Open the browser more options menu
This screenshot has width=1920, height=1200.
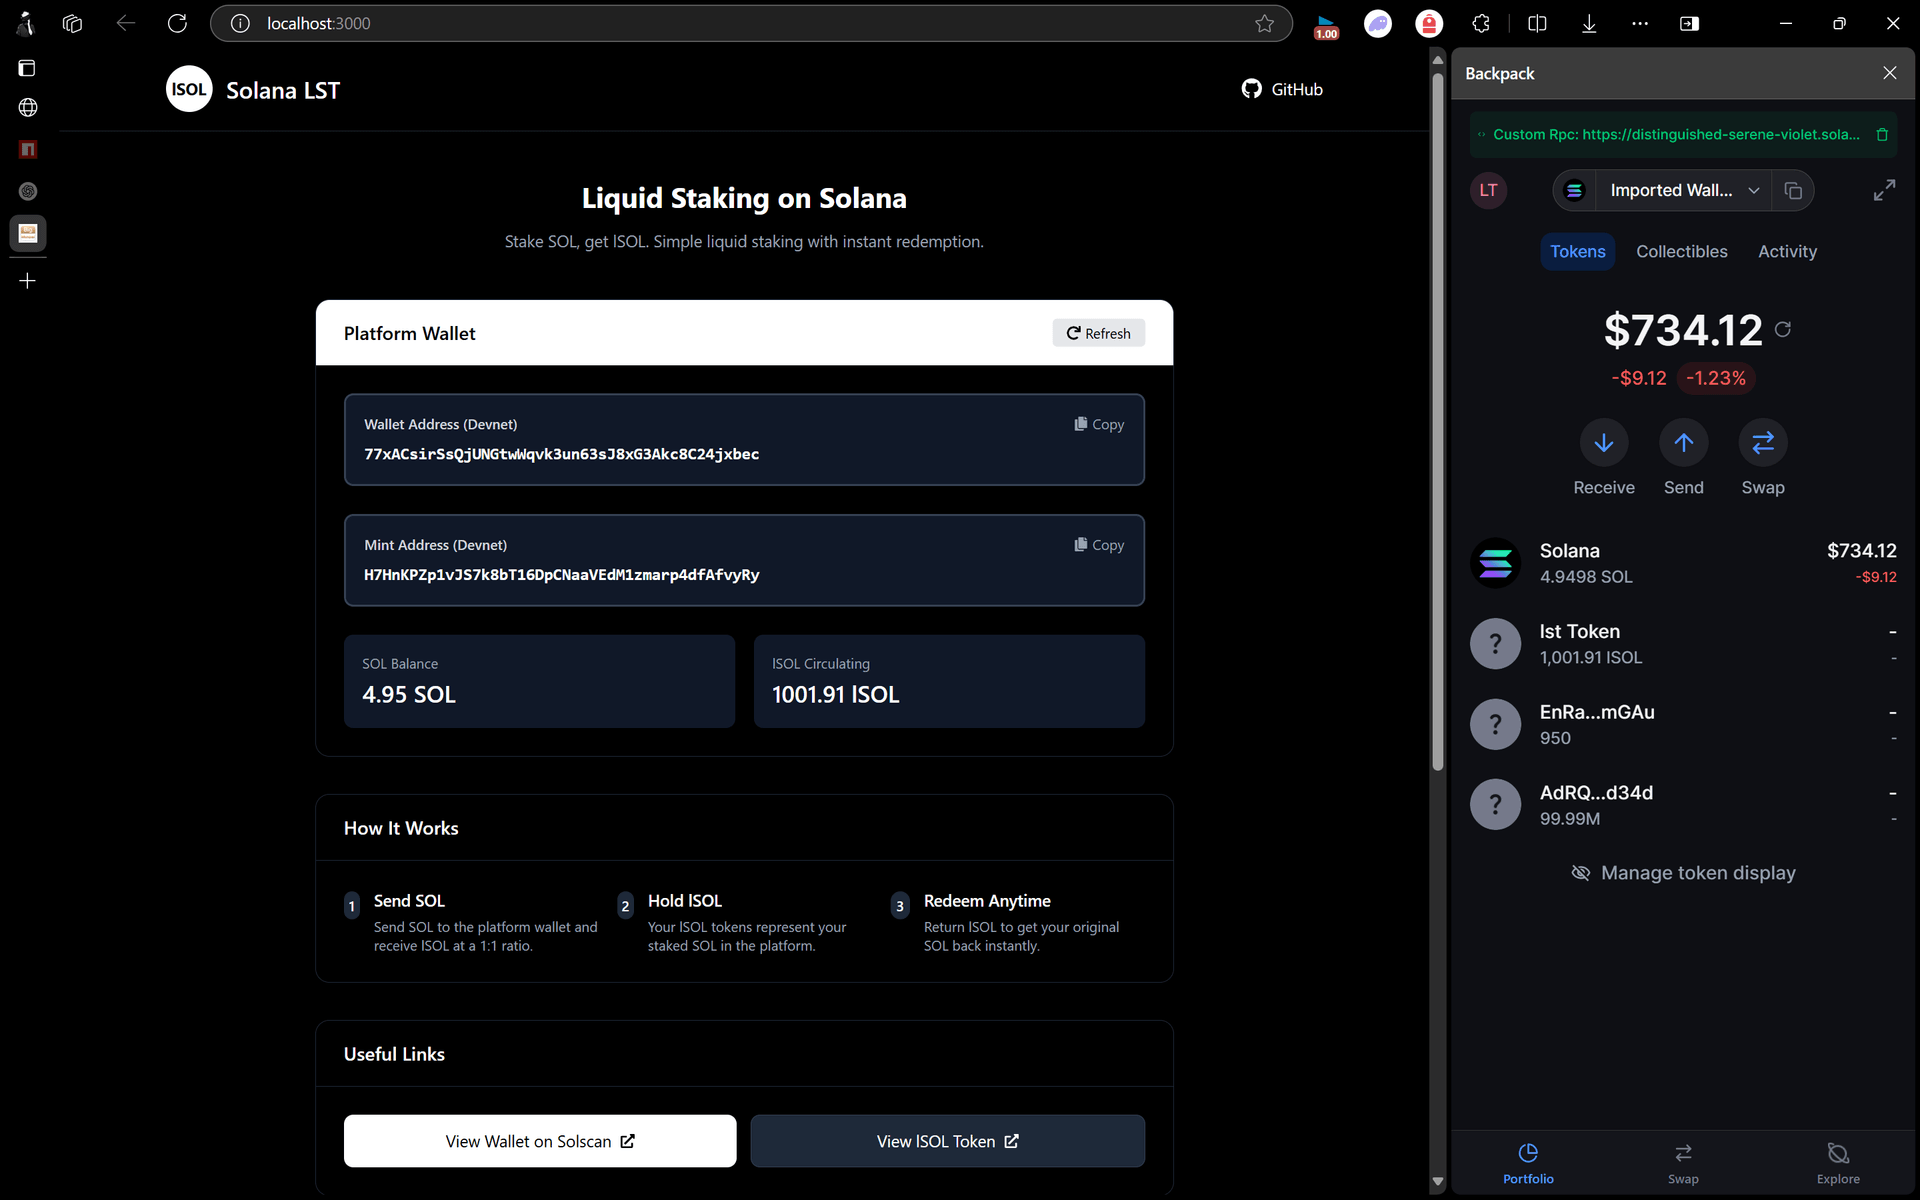coord(1640,23)
